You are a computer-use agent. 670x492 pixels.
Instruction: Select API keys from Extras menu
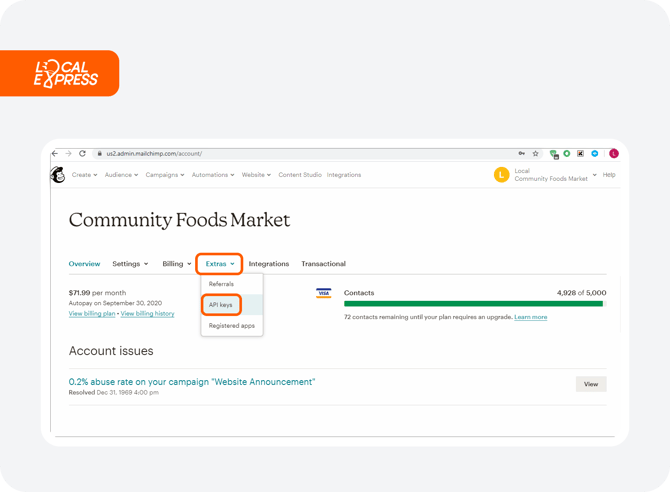220,304
